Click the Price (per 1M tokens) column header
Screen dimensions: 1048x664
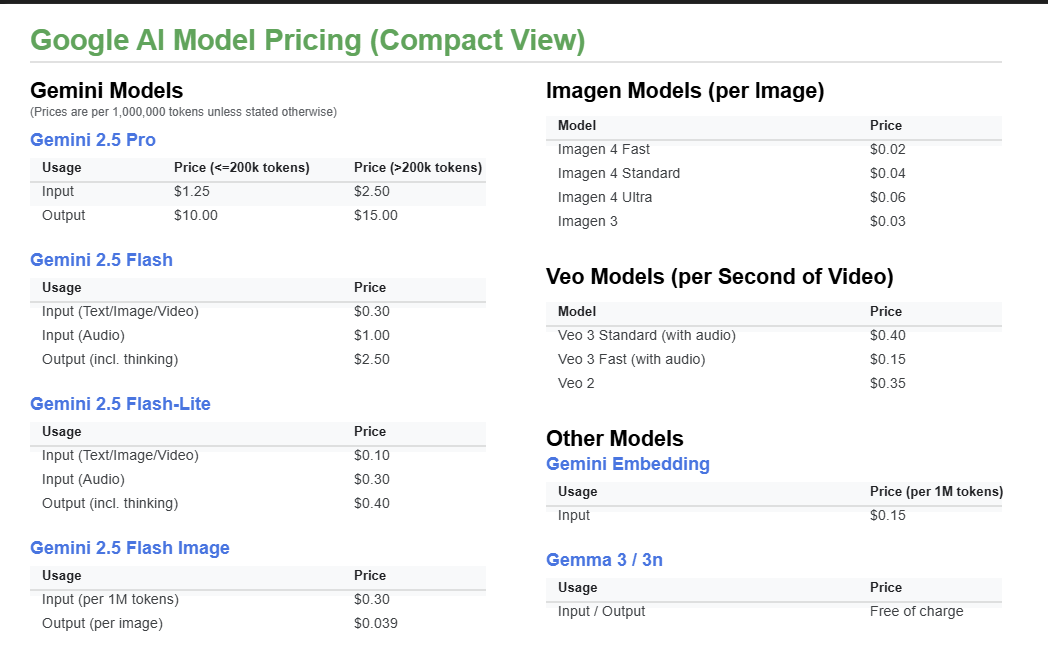[936, 491]
